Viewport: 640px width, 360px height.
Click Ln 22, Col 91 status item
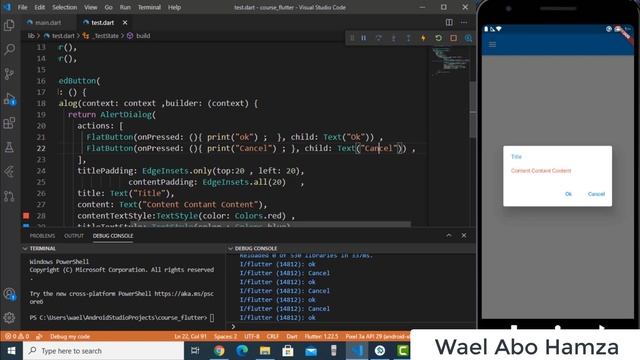pos(190,336)
